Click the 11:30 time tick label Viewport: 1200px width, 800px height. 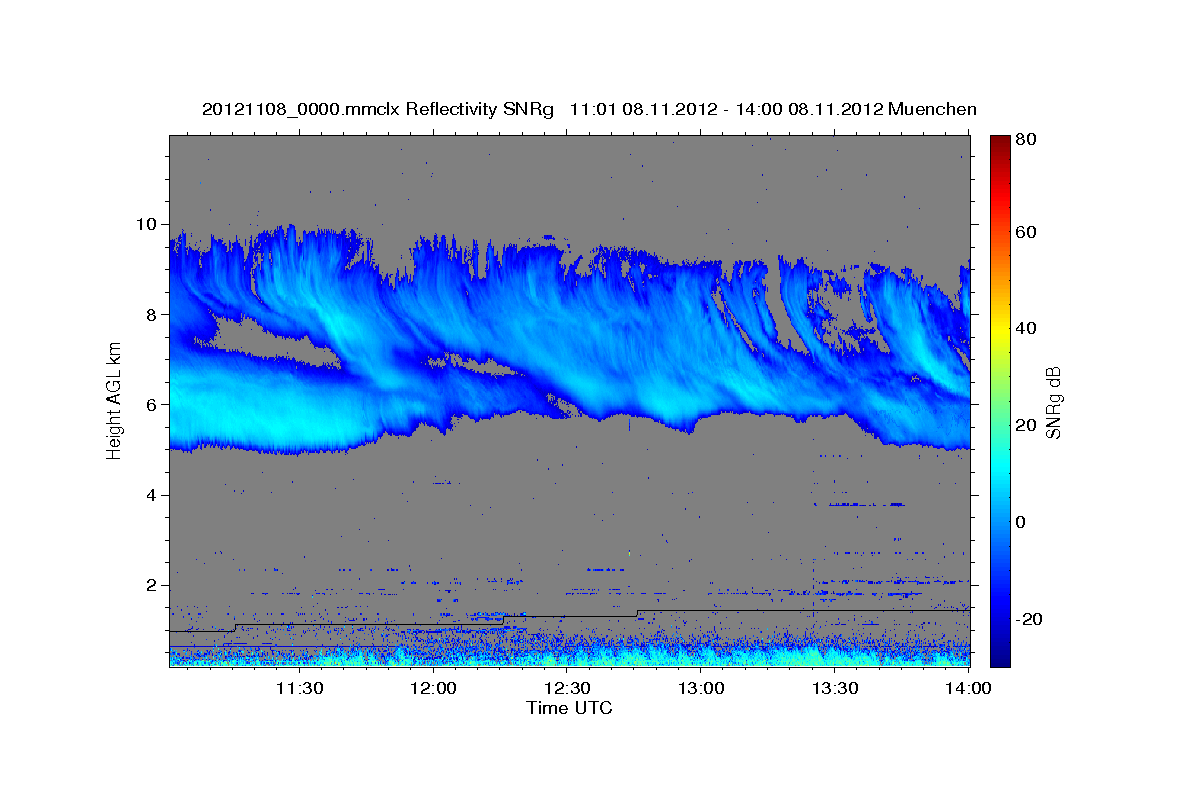299,688
